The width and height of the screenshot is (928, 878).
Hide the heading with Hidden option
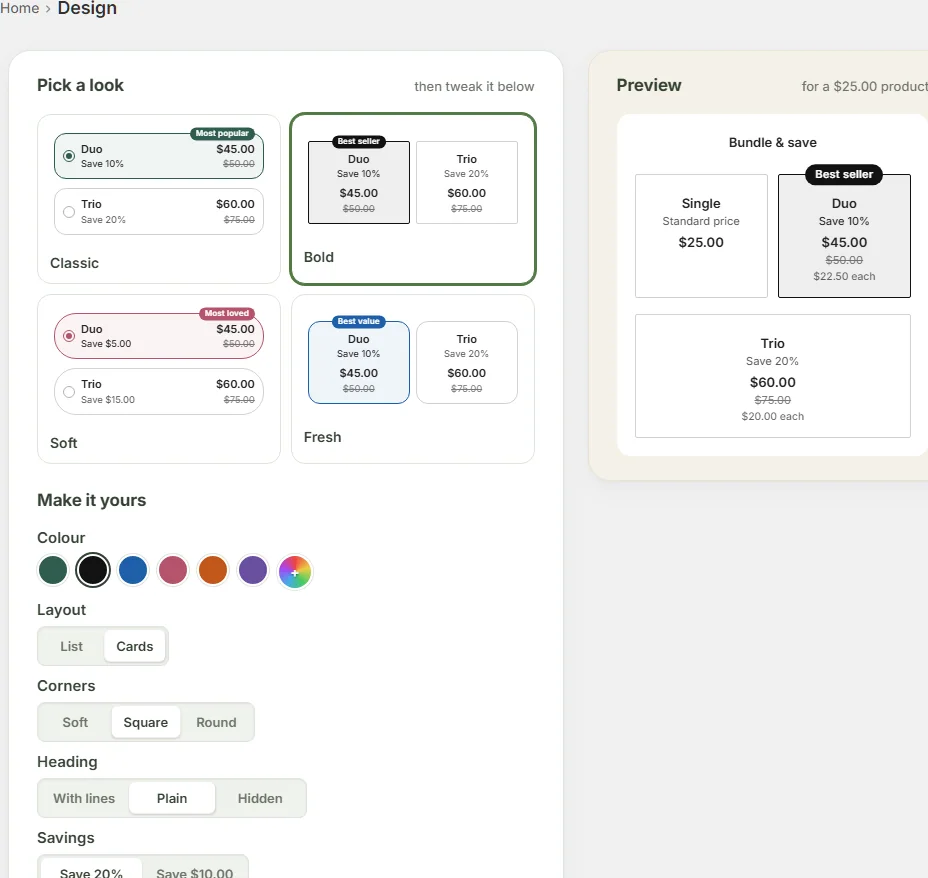click(260, 798)
